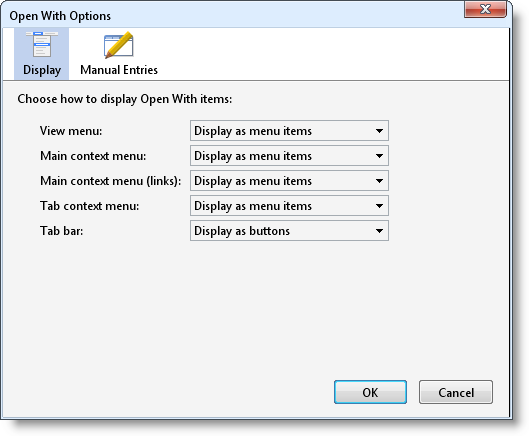Click the 'View menu:' label

[x=71, y=131]
